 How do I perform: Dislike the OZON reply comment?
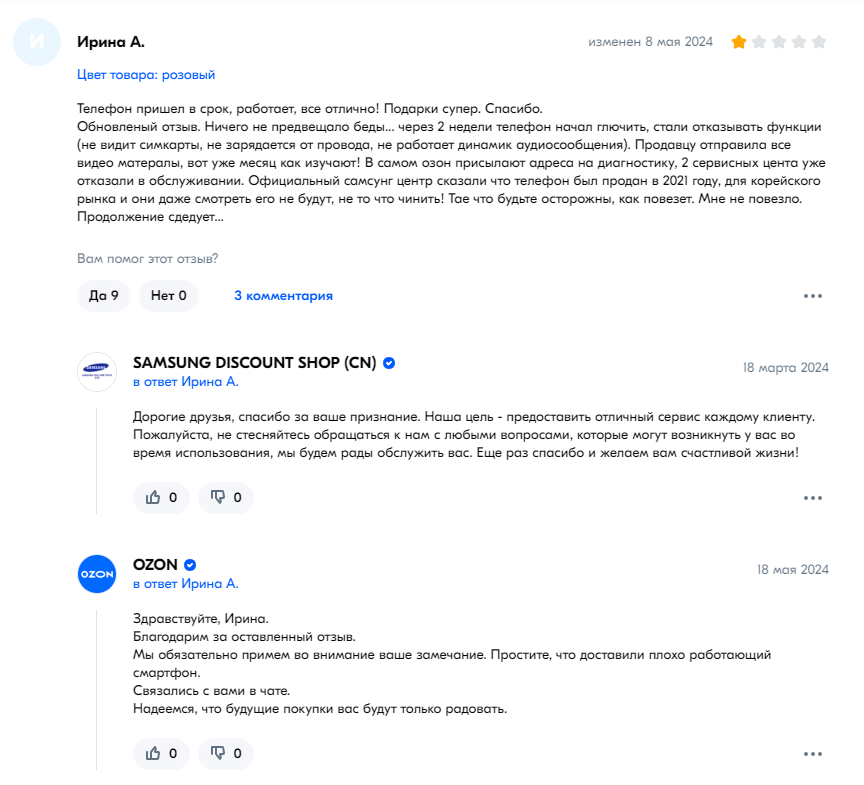[x=226, y=753]
